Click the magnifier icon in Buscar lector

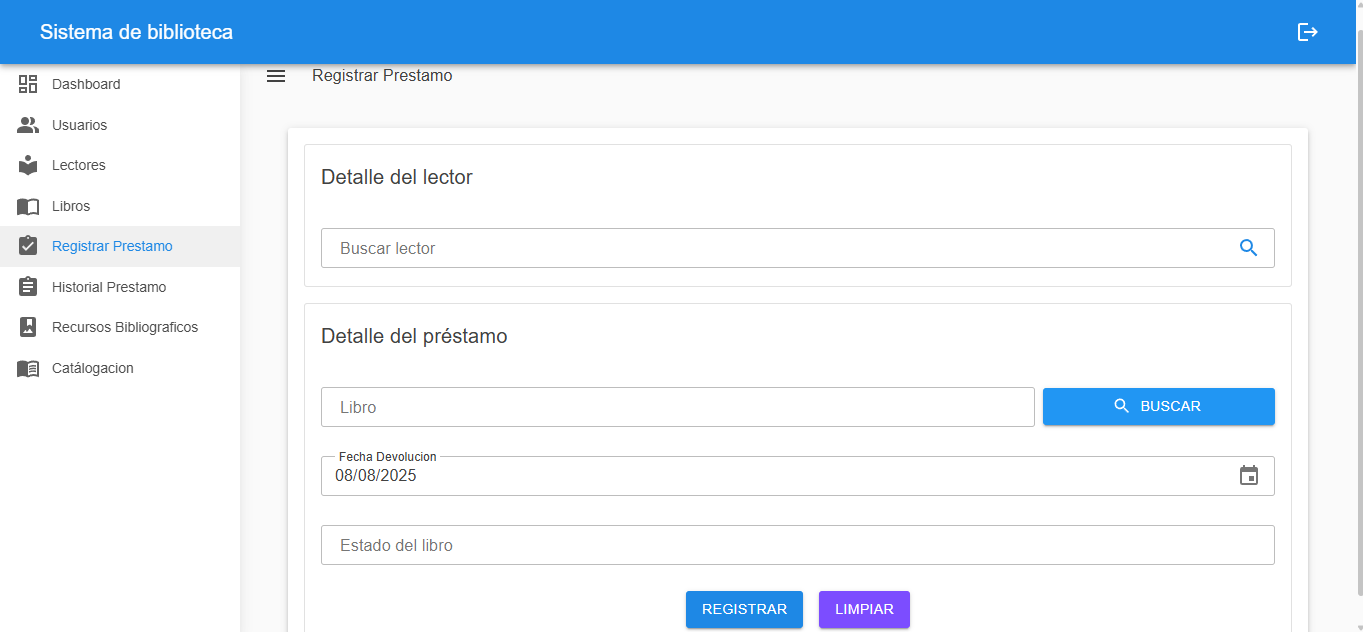[1247, 247]
